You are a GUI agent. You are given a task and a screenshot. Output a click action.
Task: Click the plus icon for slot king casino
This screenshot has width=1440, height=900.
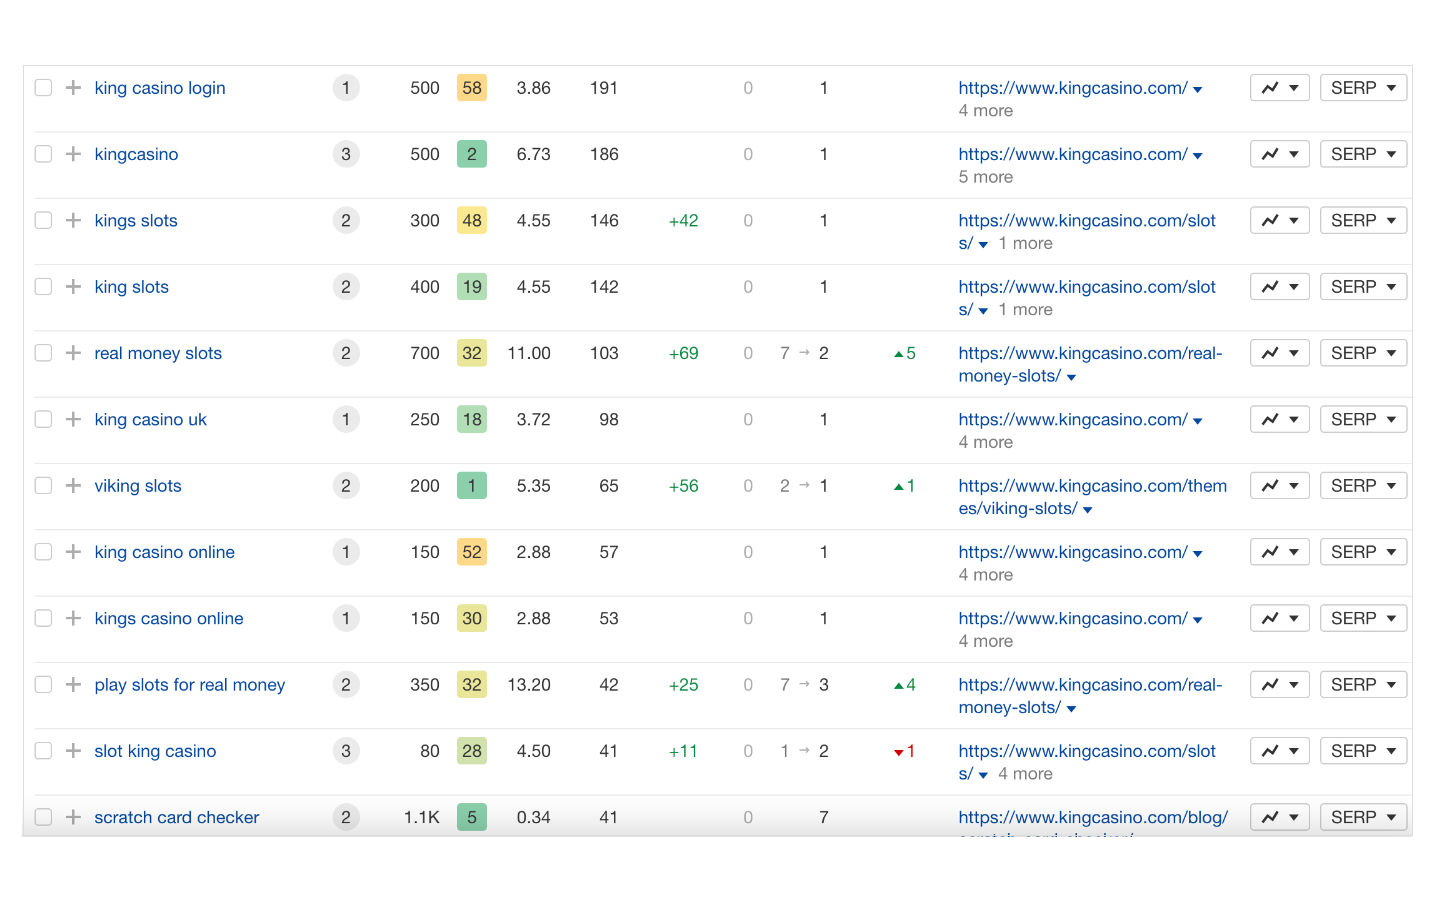73,751
